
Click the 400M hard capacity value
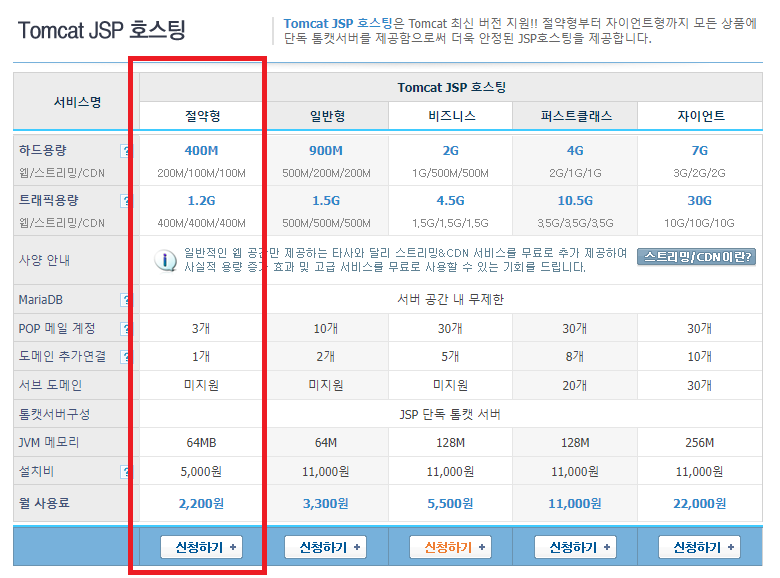pos(201,151)
